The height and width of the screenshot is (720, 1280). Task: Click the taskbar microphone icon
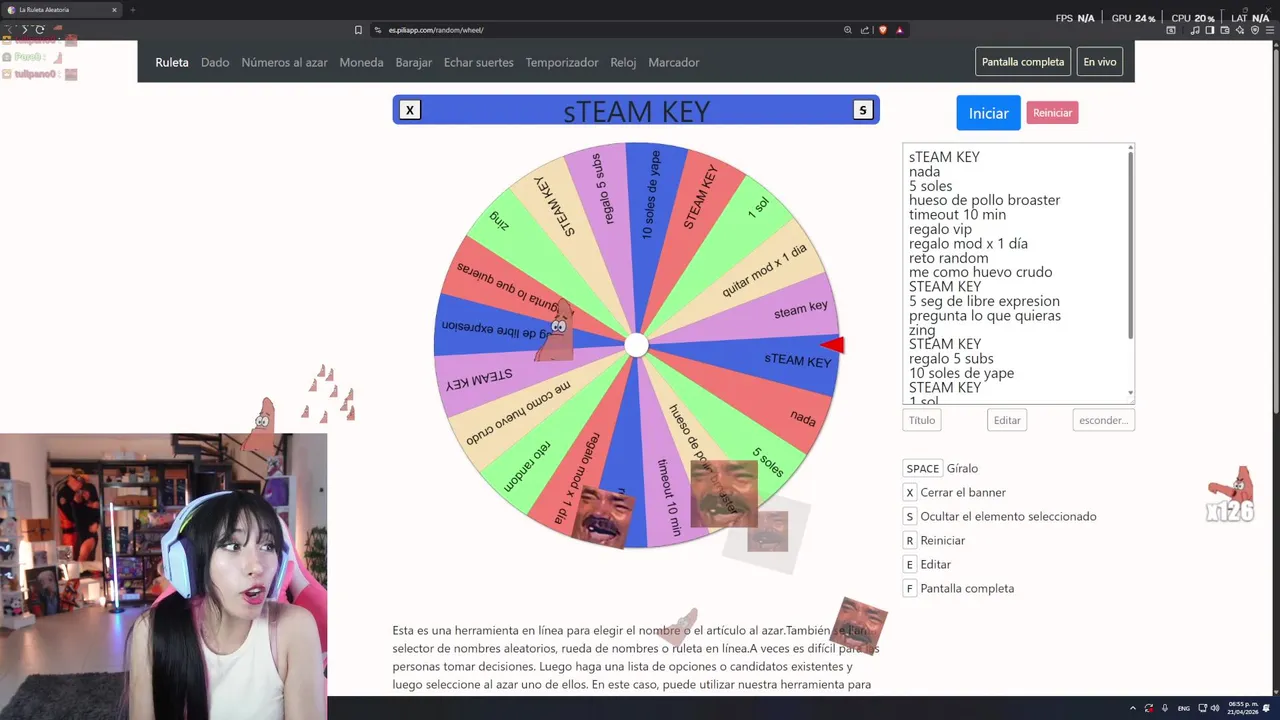(1165, 708)
